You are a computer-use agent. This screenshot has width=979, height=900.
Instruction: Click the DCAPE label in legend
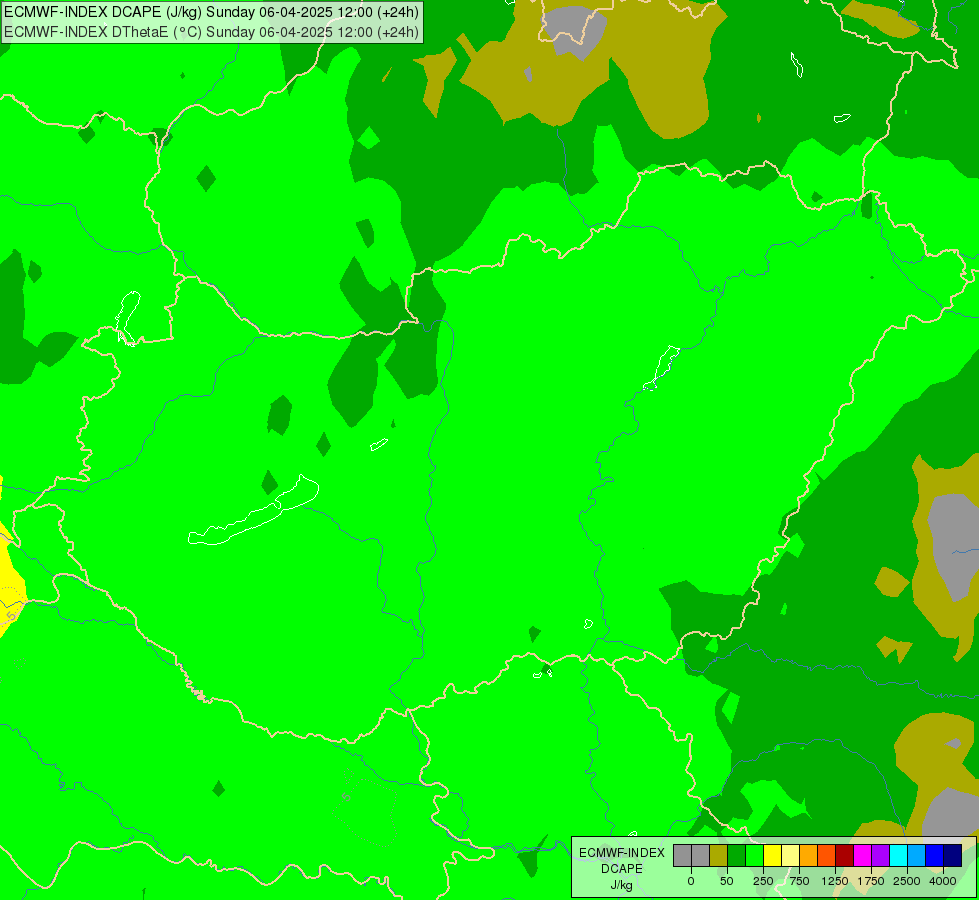[622, 869]
